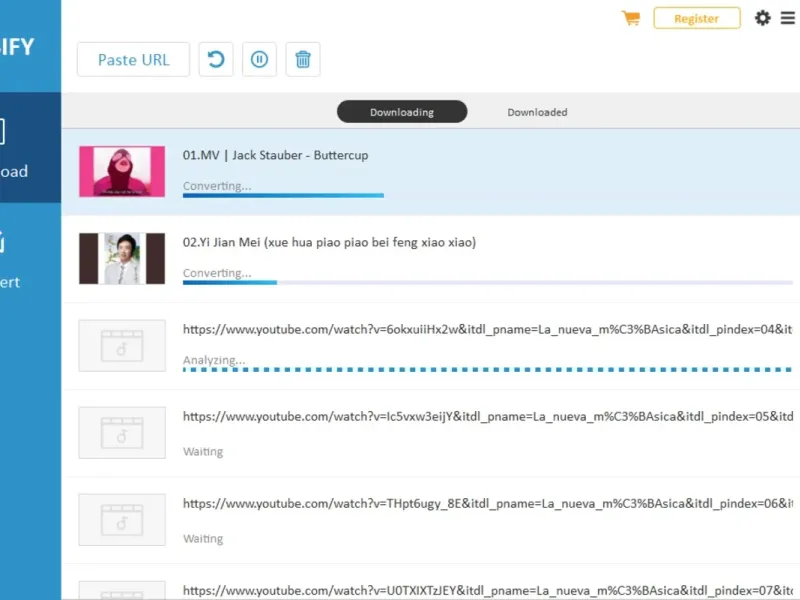Viewport: 800px width, 600px height.
Task: Click placeholder thumbnail for pindex=06 item
Action: coord(122,520)
